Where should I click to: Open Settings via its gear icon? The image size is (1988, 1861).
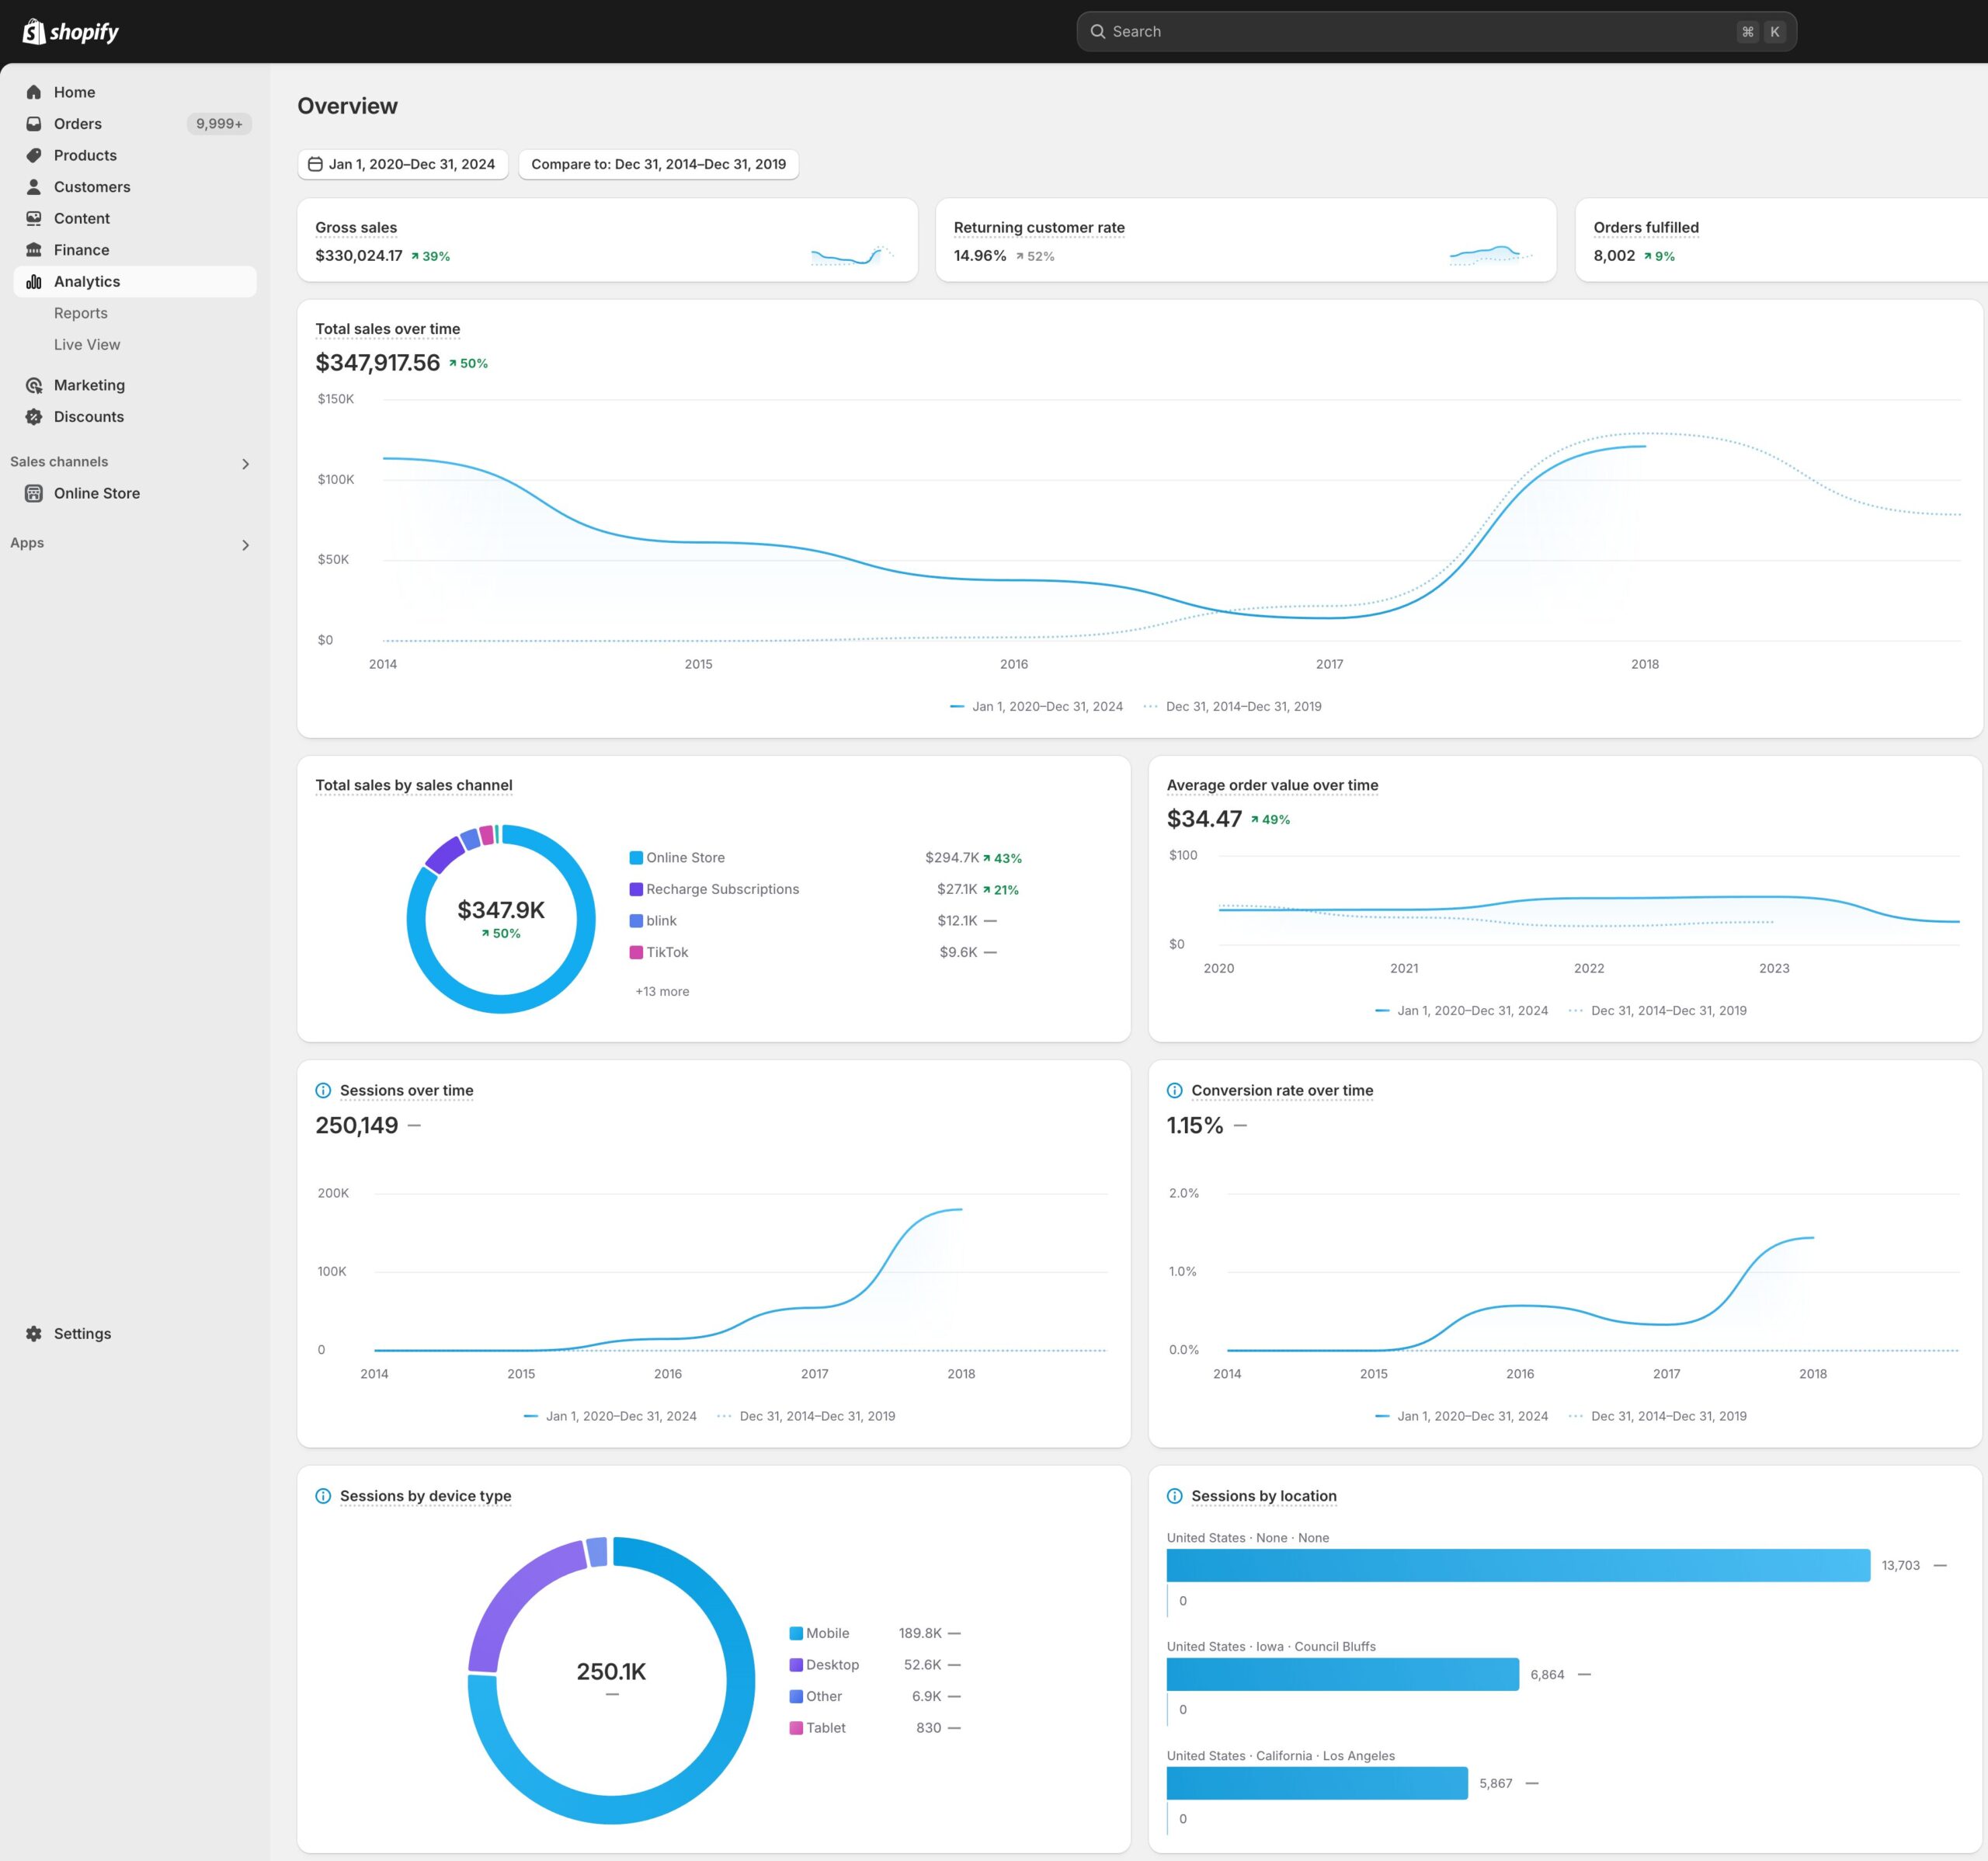(x=34, y=1334)
